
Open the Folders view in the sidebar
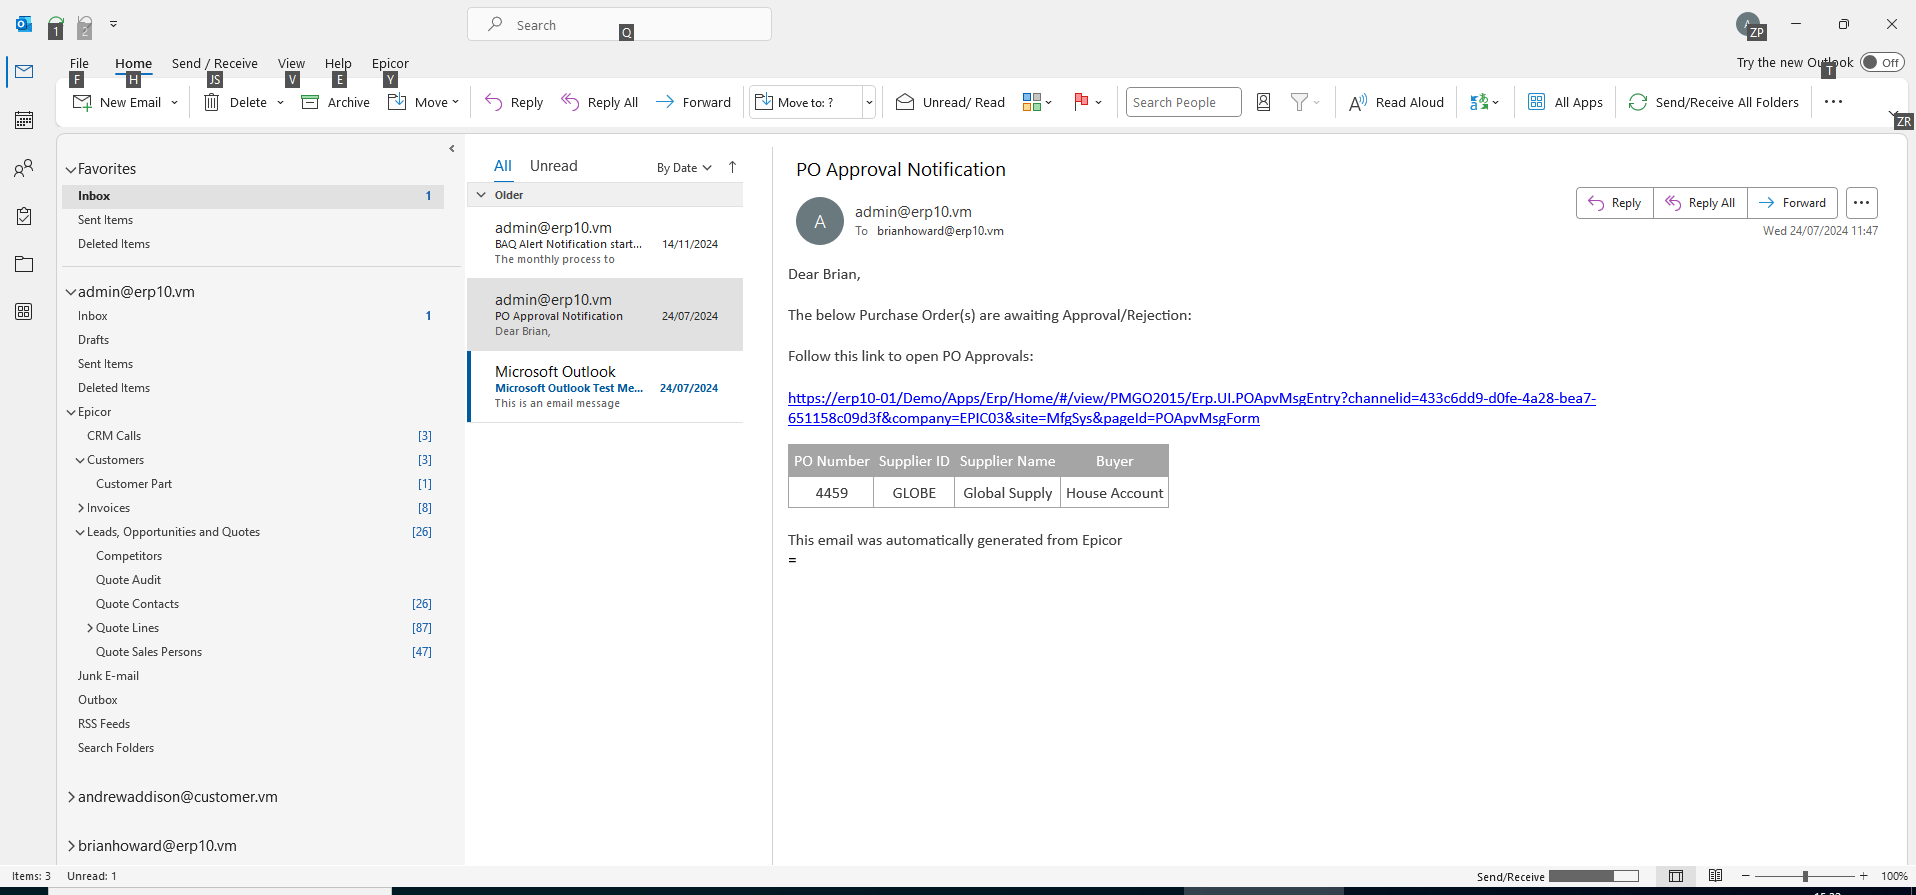24,264
